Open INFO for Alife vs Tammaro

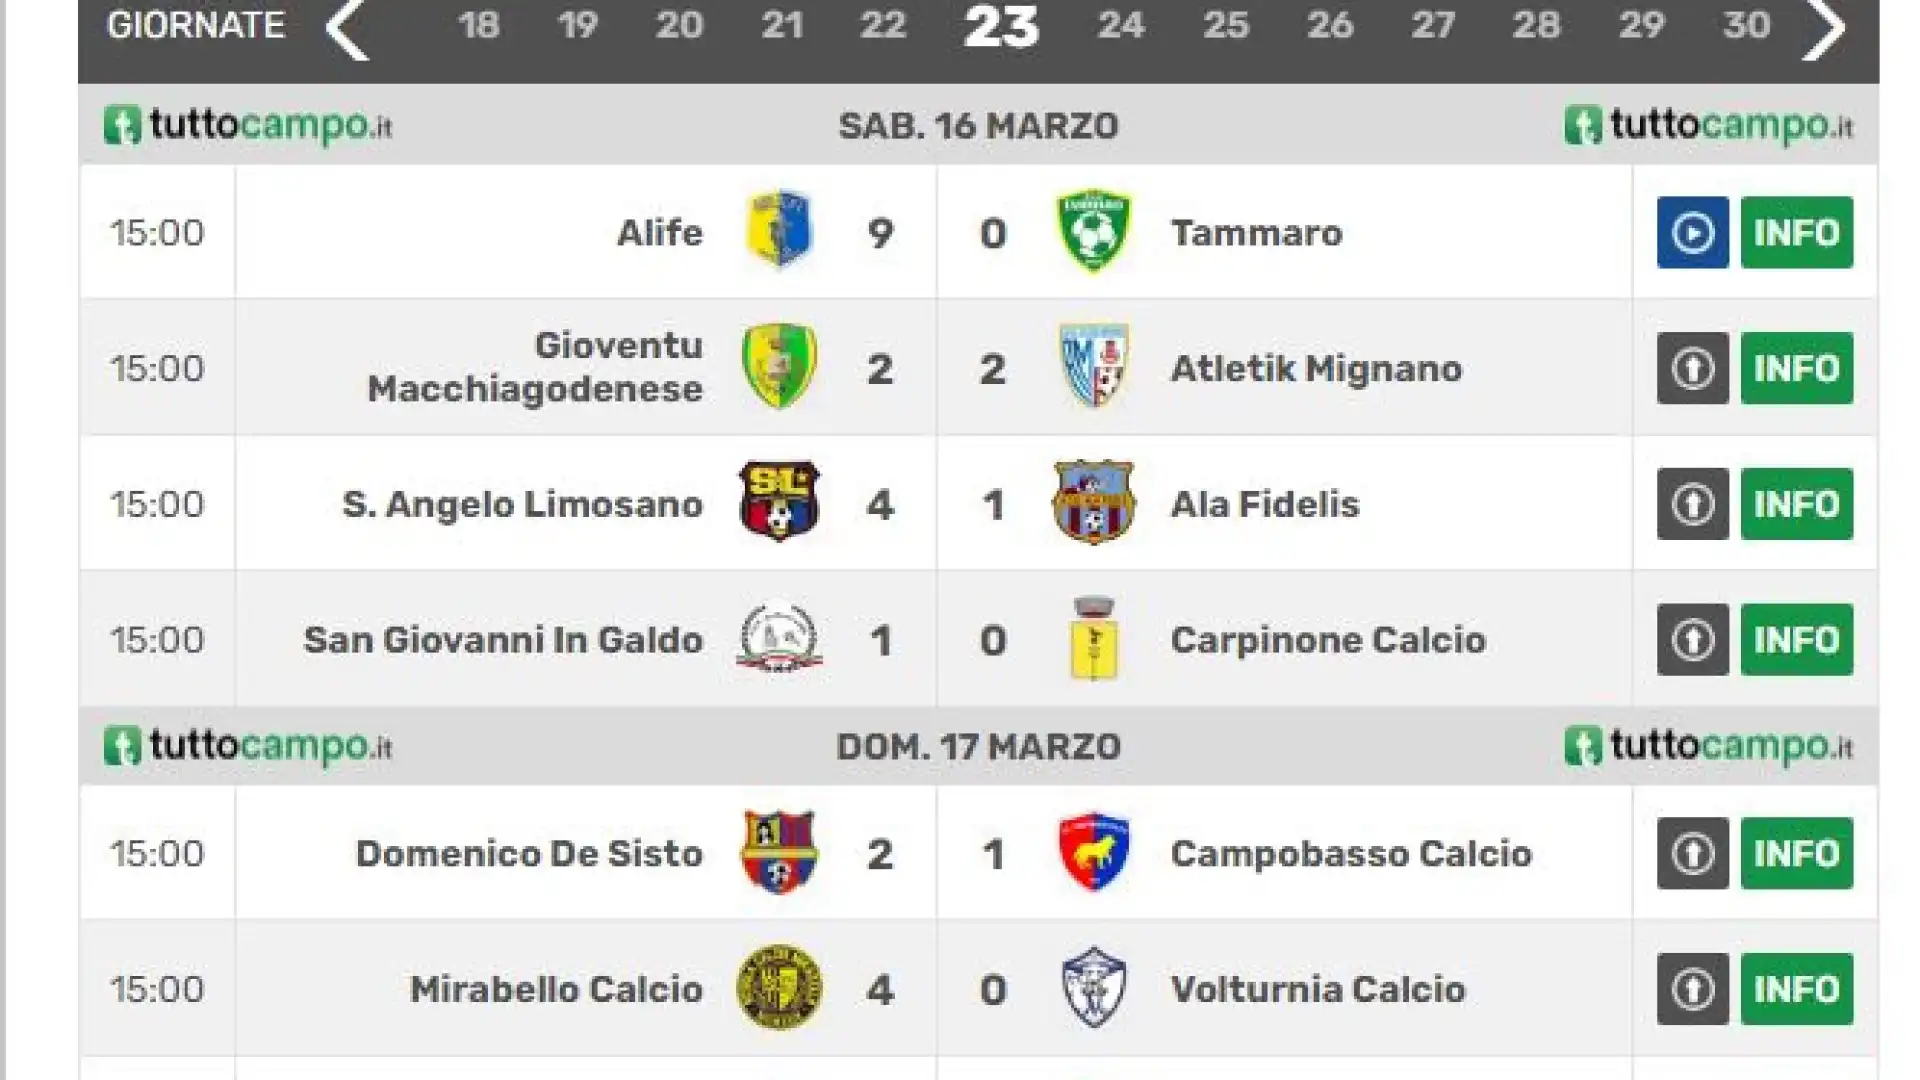(x=1796, y=233)
